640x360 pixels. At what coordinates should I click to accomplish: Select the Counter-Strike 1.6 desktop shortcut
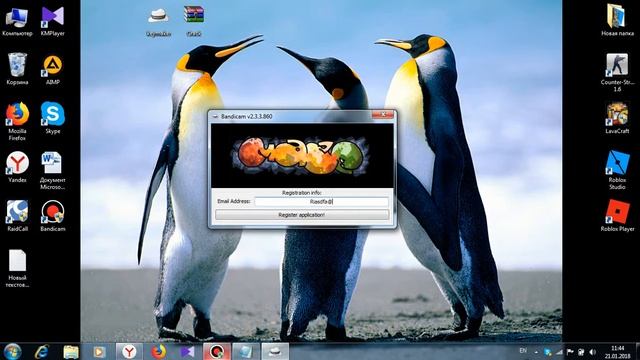[x=617, y=72]
